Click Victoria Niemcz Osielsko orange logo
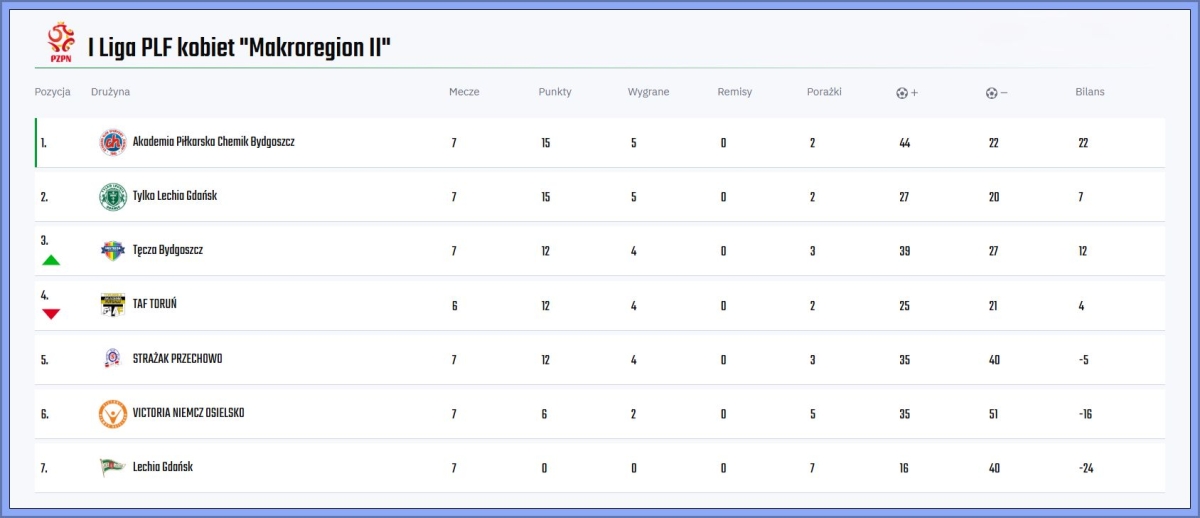Viewport: 1200px width, 518px height. coord(112,413)
